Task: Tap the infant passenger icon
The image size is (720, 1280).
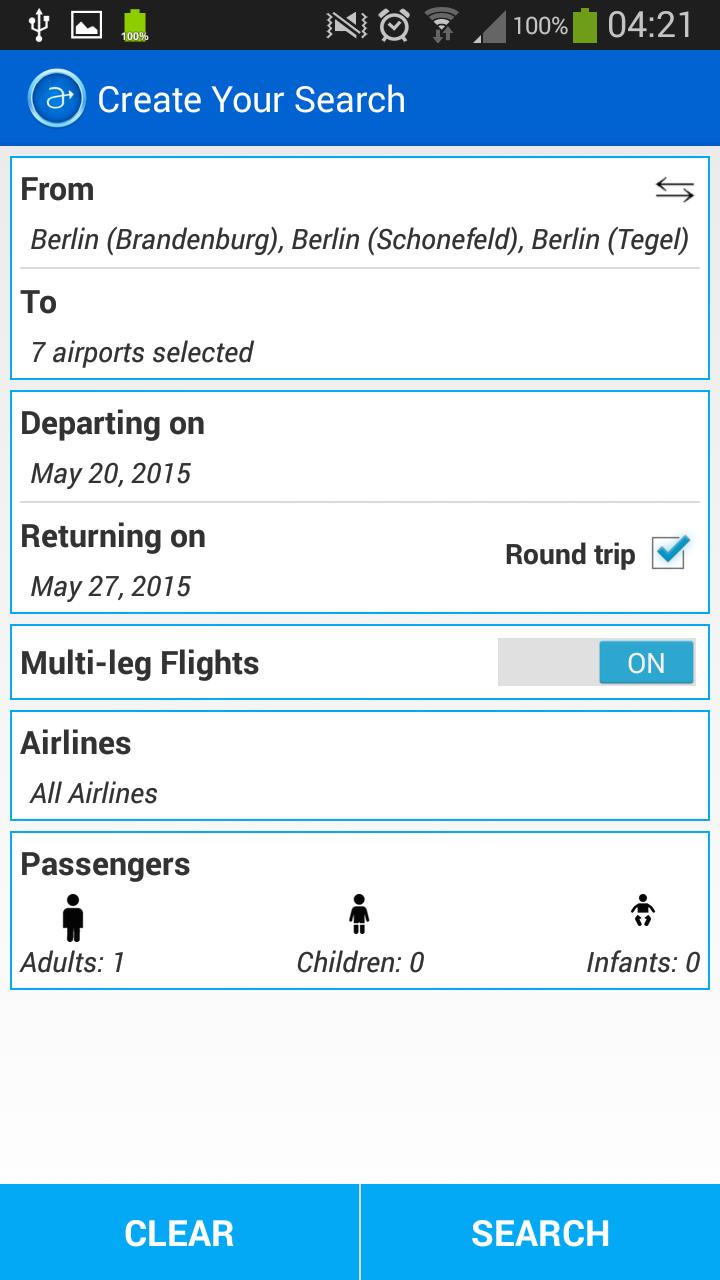Action: 643,911
